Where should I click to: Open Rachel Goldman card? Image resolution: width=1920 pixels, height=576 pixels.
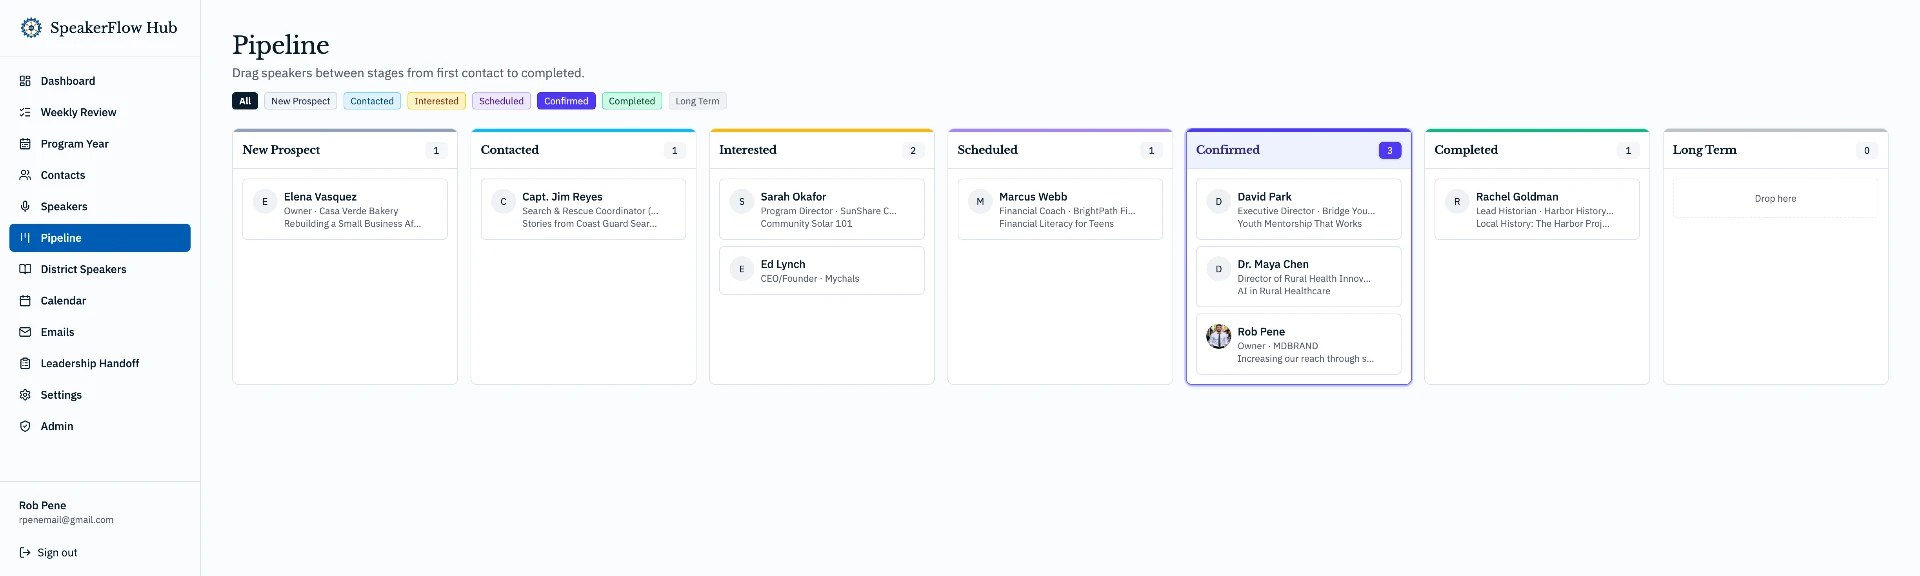pyautogui.click(x=1537, y=209)
